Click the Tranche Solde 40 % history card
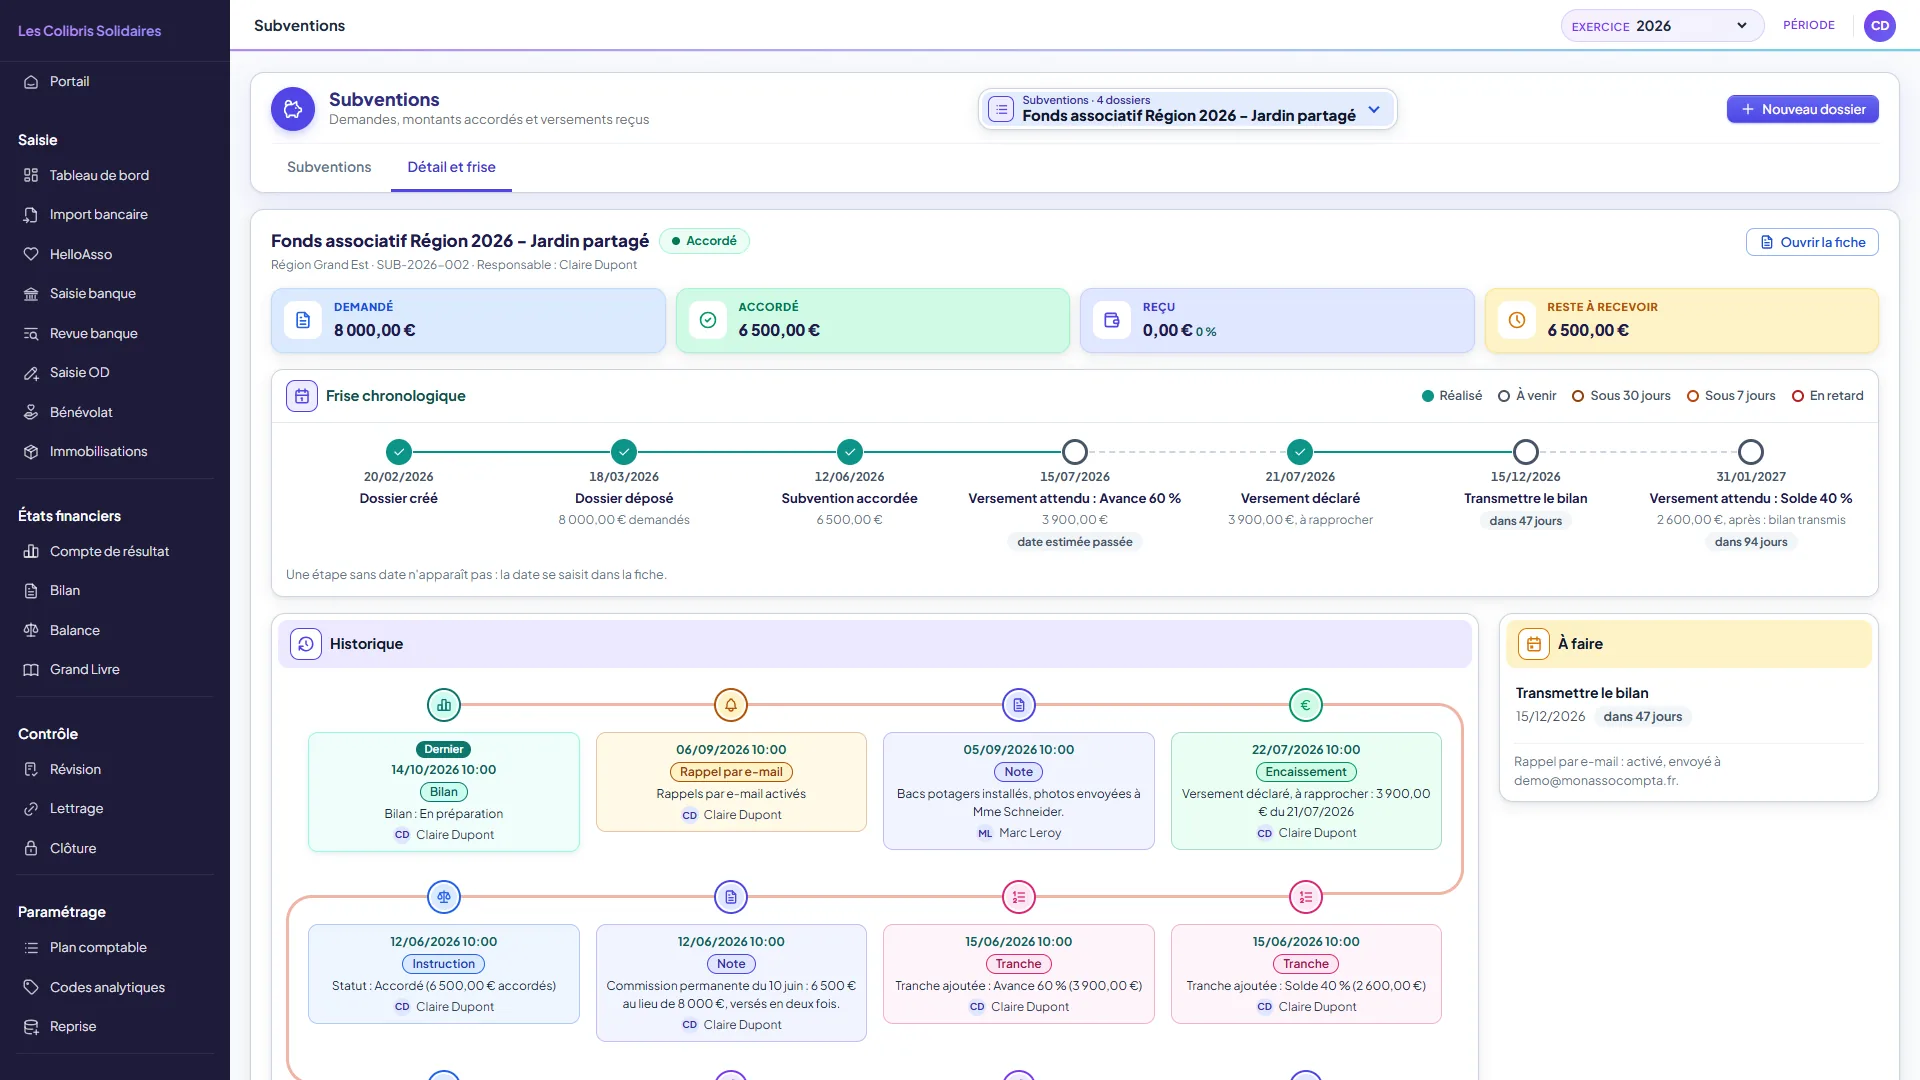The height and width of the screenshot is (1080, 1920). coord(1306,974)
